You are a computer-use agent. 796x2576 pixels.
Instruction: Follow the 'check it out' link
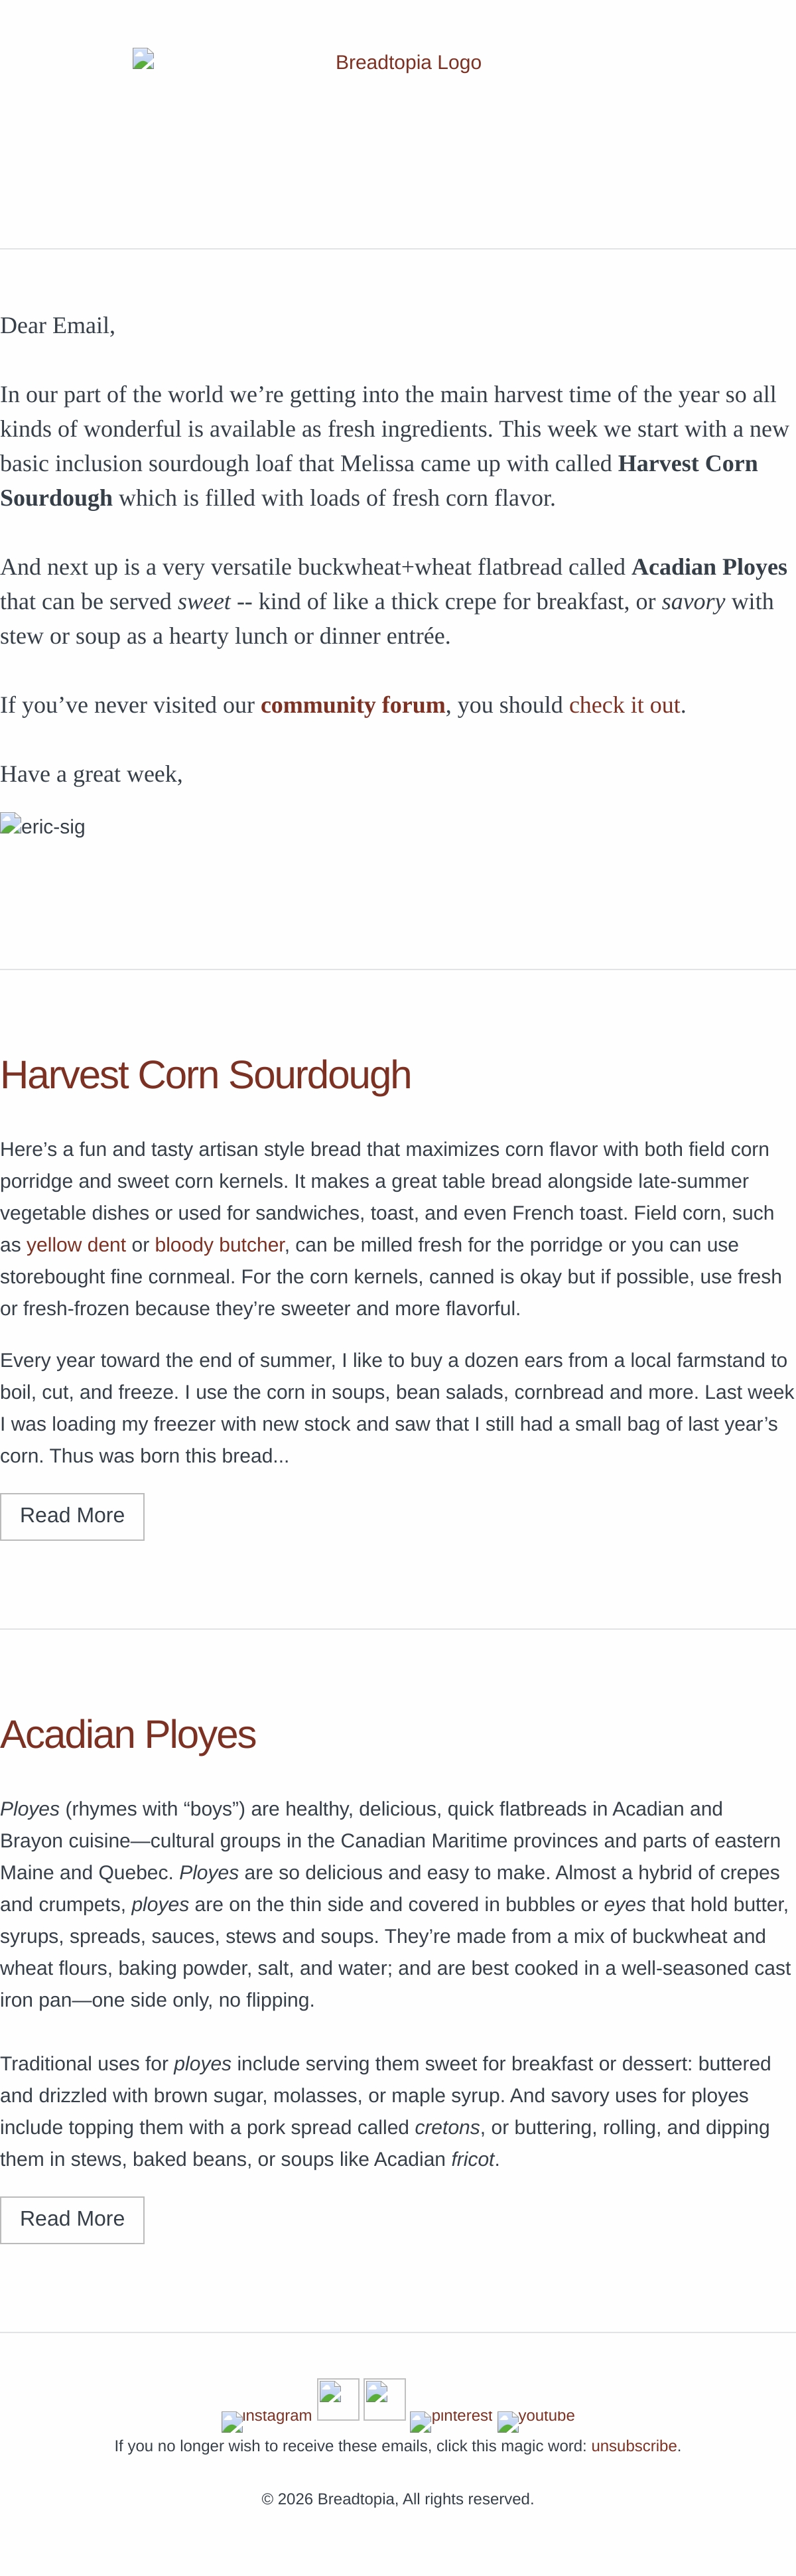coord(625,705)
